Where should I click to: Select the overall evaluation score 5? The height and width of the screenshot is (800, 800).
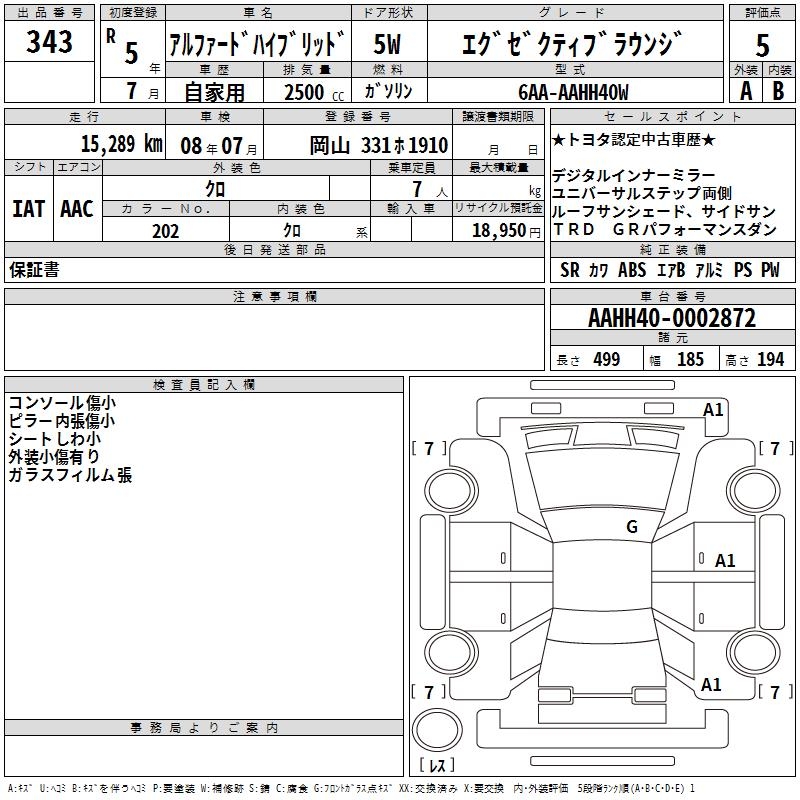tap(762, 45)
